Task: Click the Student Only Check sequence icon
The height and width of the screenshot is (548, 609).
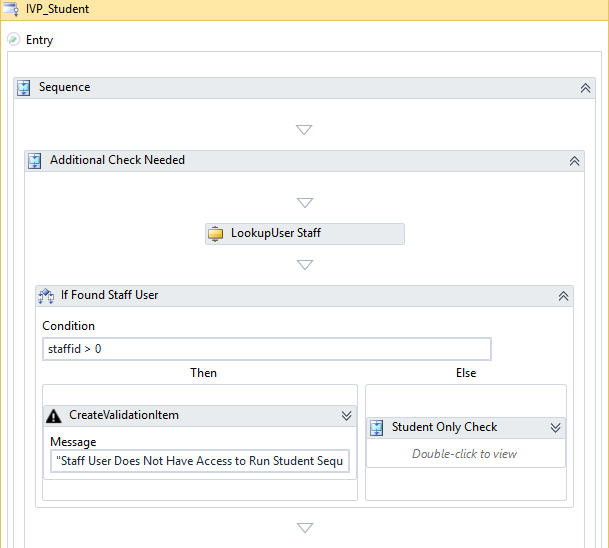Action: [x=377, y=428]
